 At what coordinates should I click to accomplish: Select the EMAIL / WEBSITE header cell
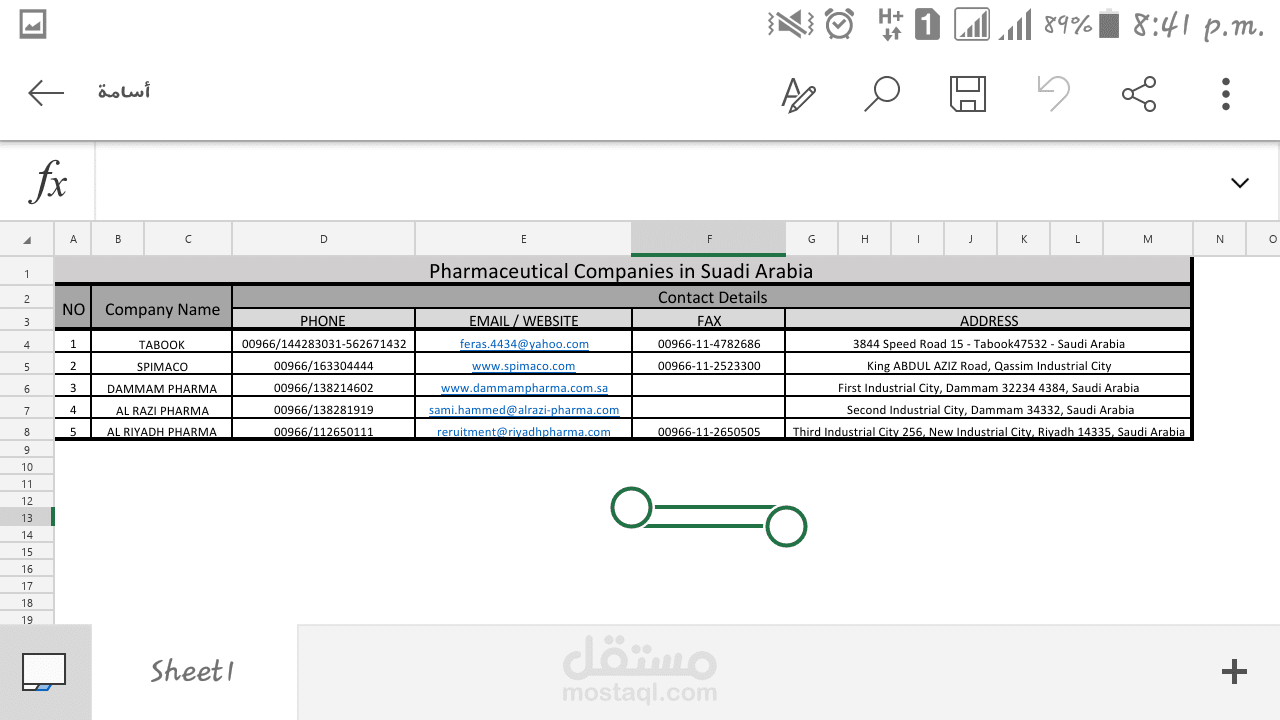(524, 320)
